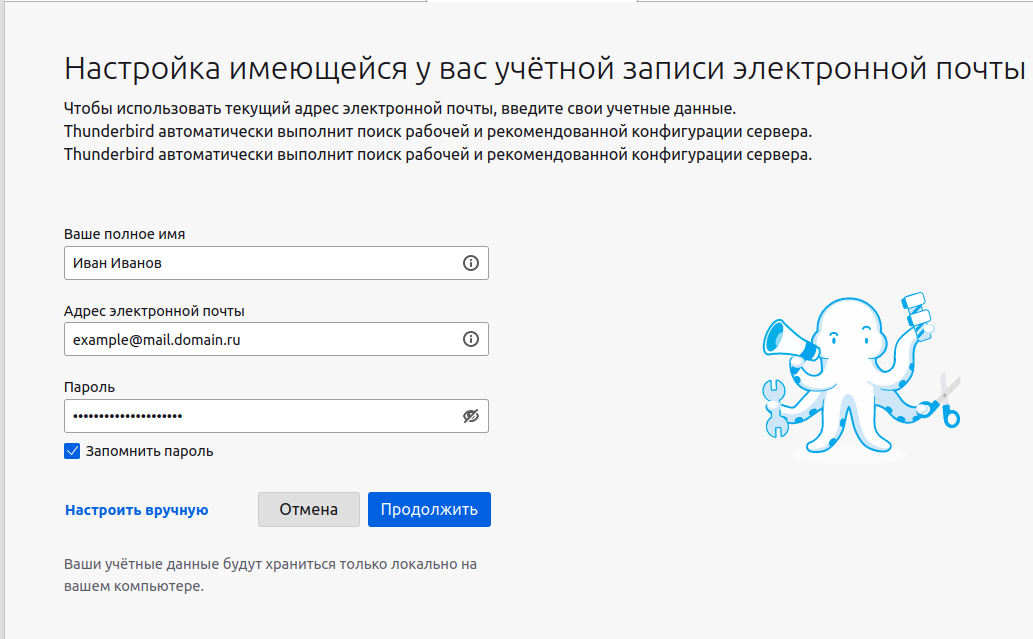Click the octopus illustration

pos(861,375)
